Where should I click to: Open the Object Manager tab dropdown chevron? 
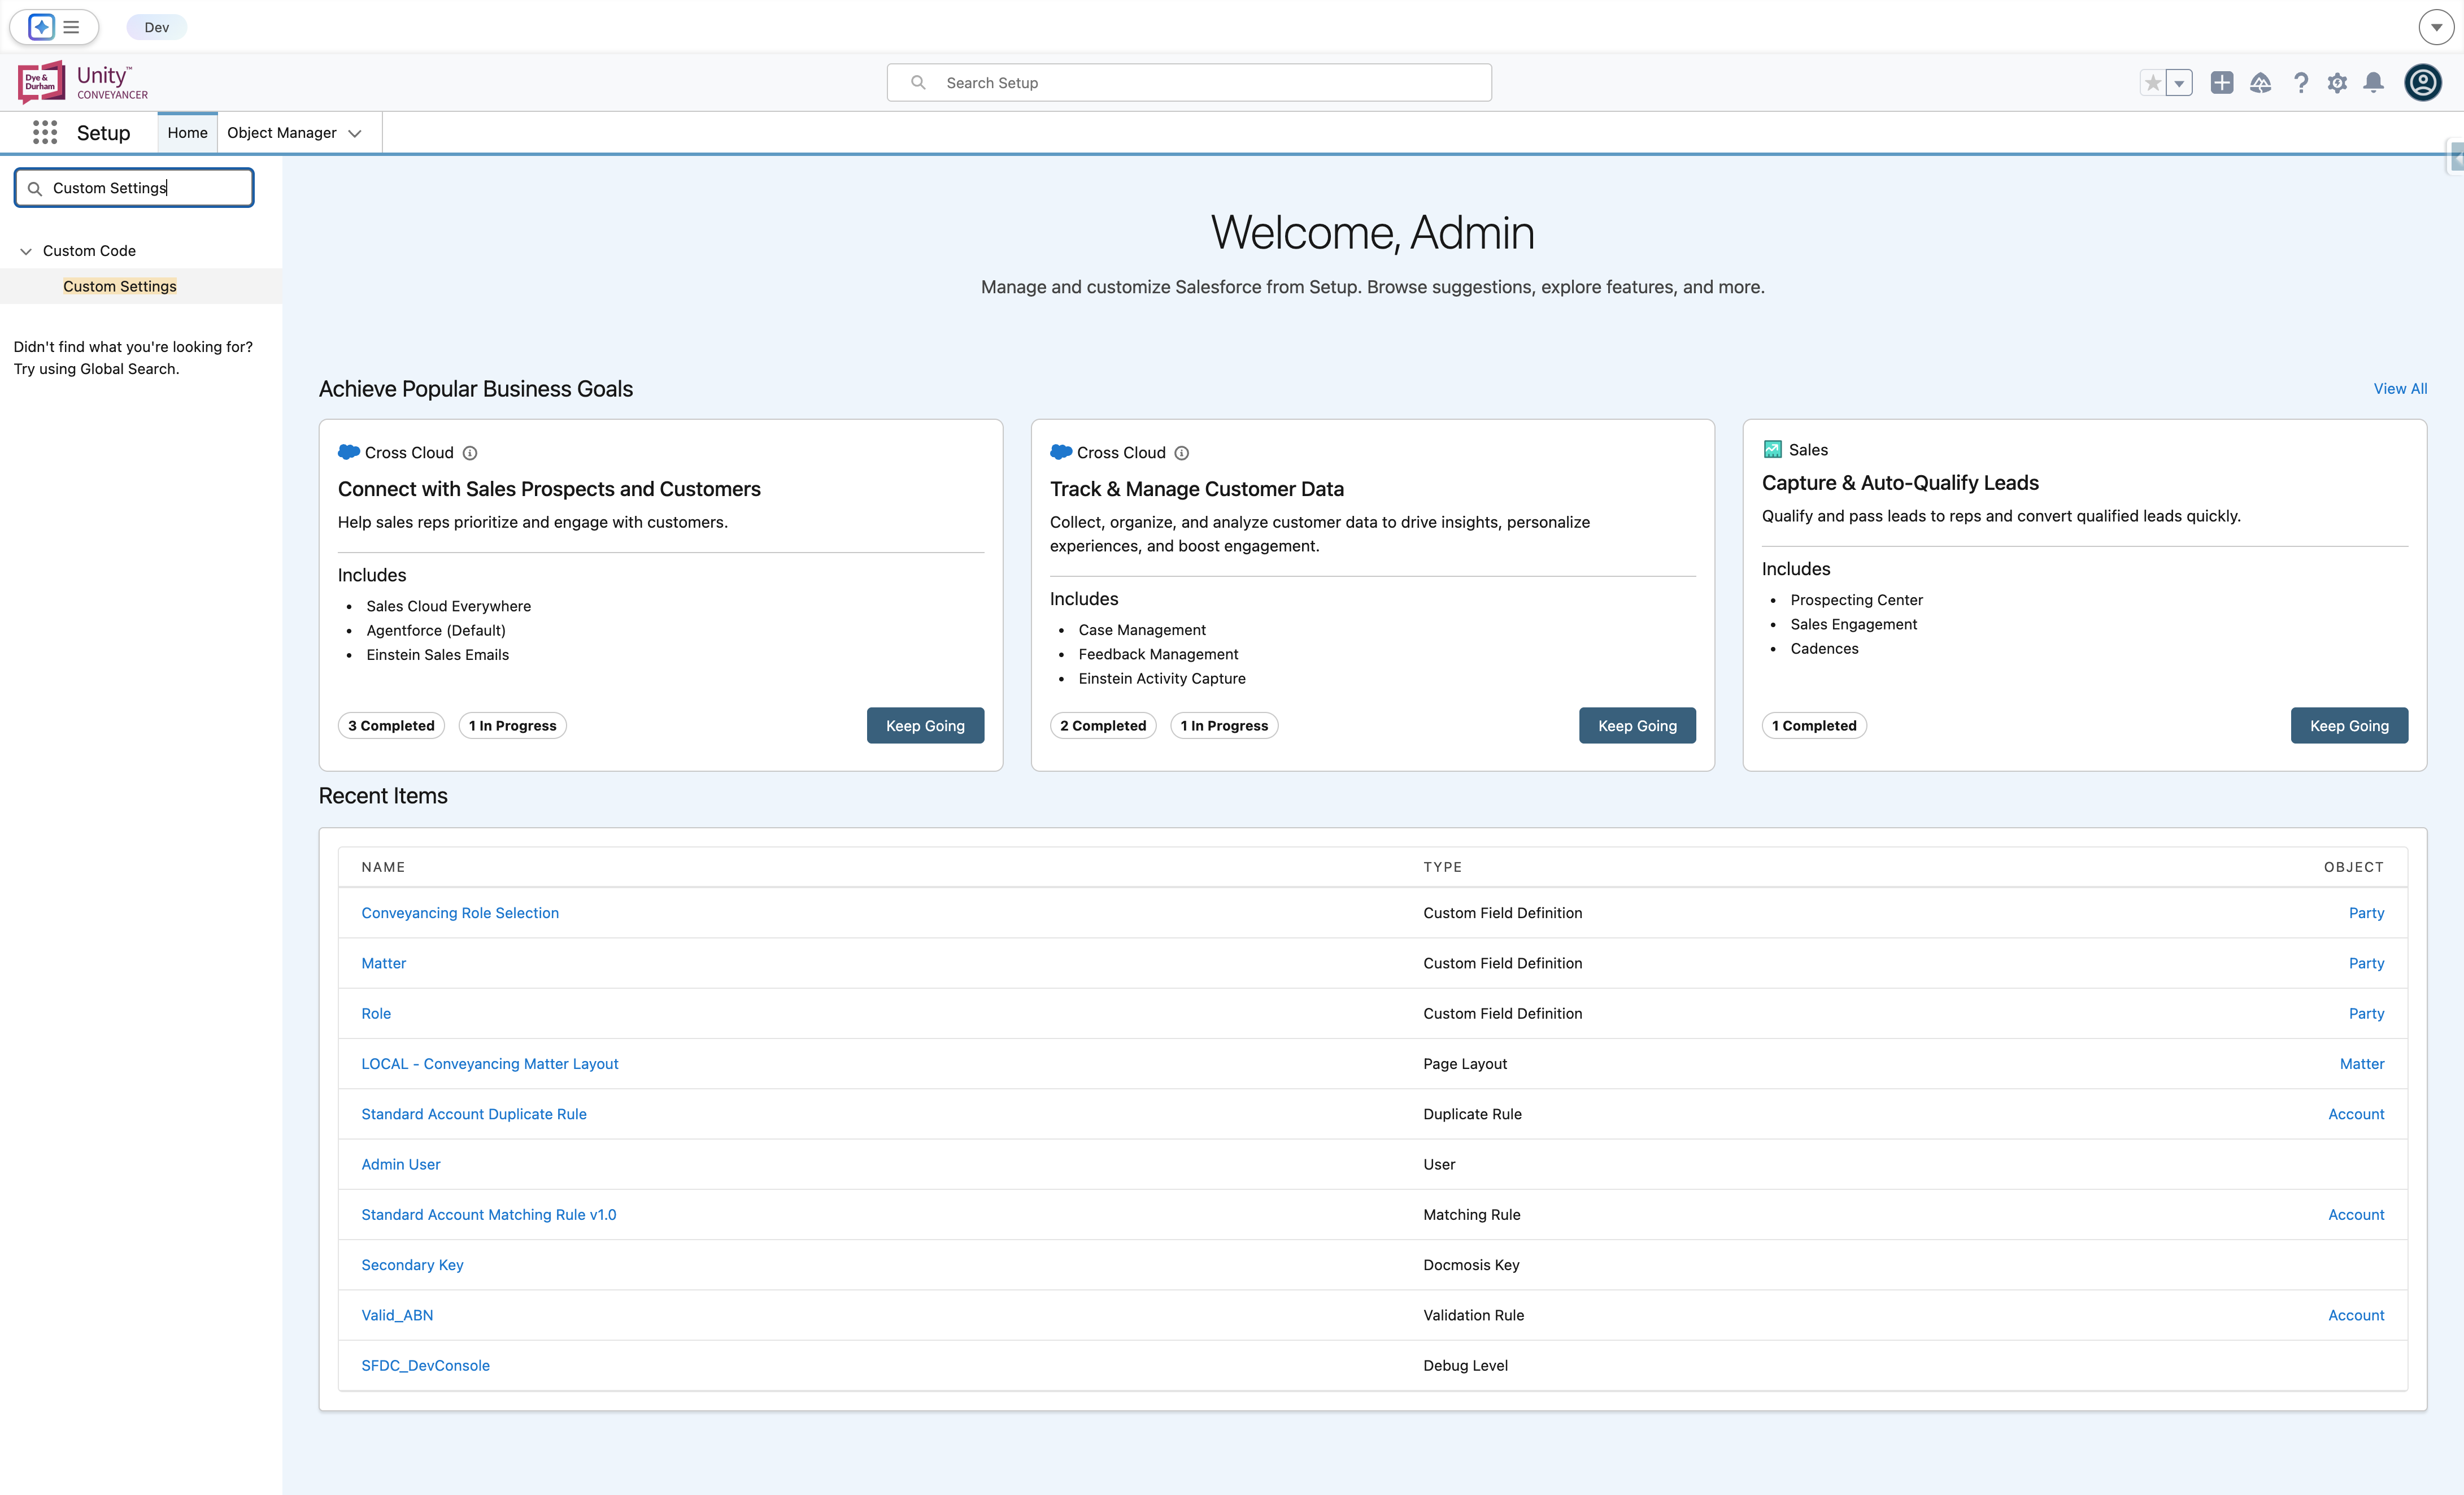[355, 133]
